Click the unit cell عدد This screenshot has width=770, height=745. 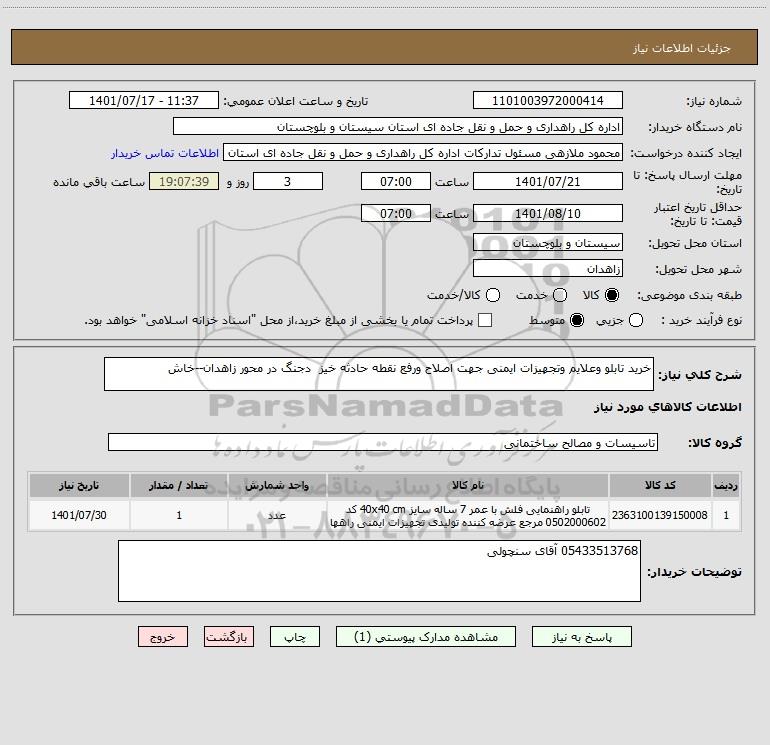(x=277, y=515)
